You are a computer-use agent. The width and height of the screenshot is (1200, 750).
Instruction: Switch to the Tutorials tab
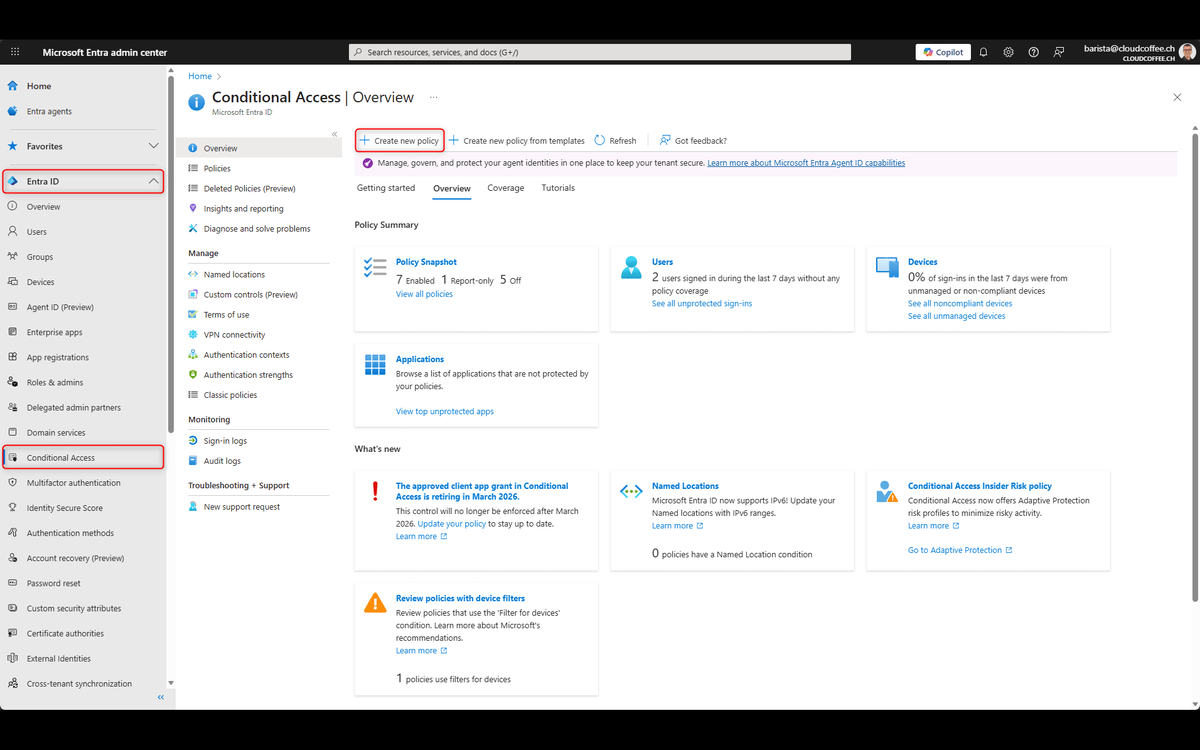(558, 188)
